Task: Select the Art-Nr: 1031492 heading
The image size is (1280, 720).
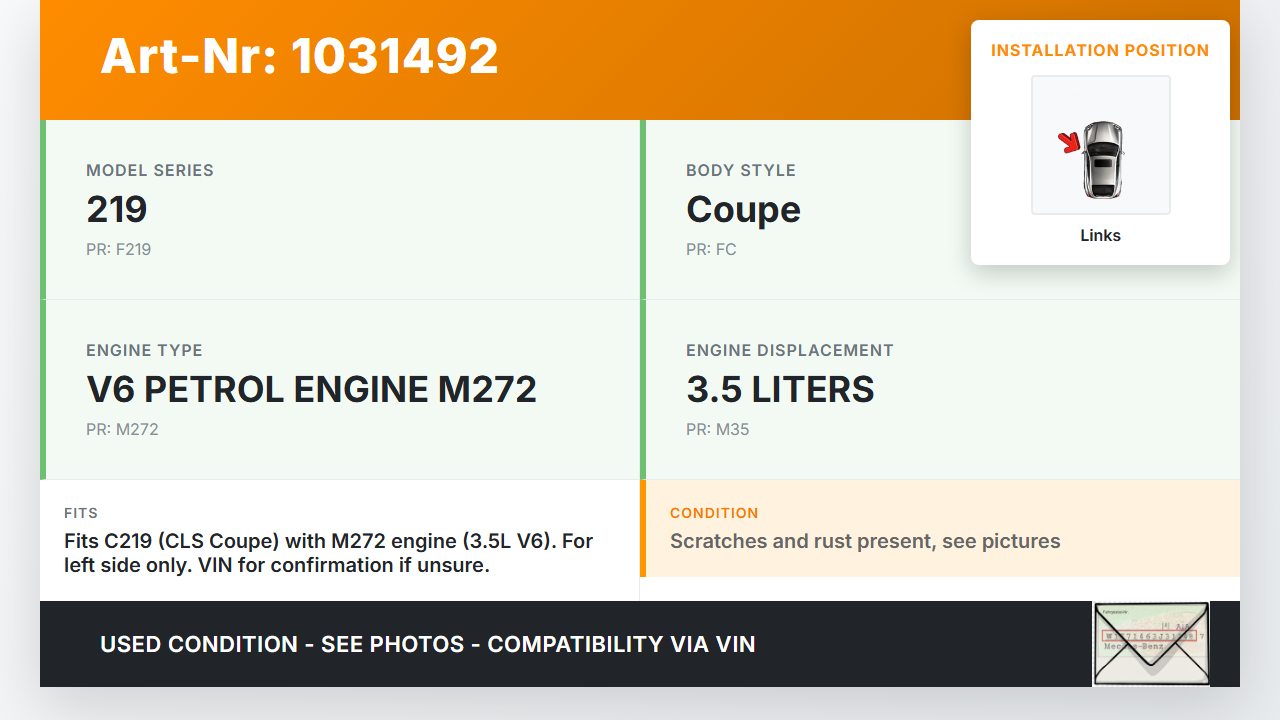Action: tap(299, 56)
